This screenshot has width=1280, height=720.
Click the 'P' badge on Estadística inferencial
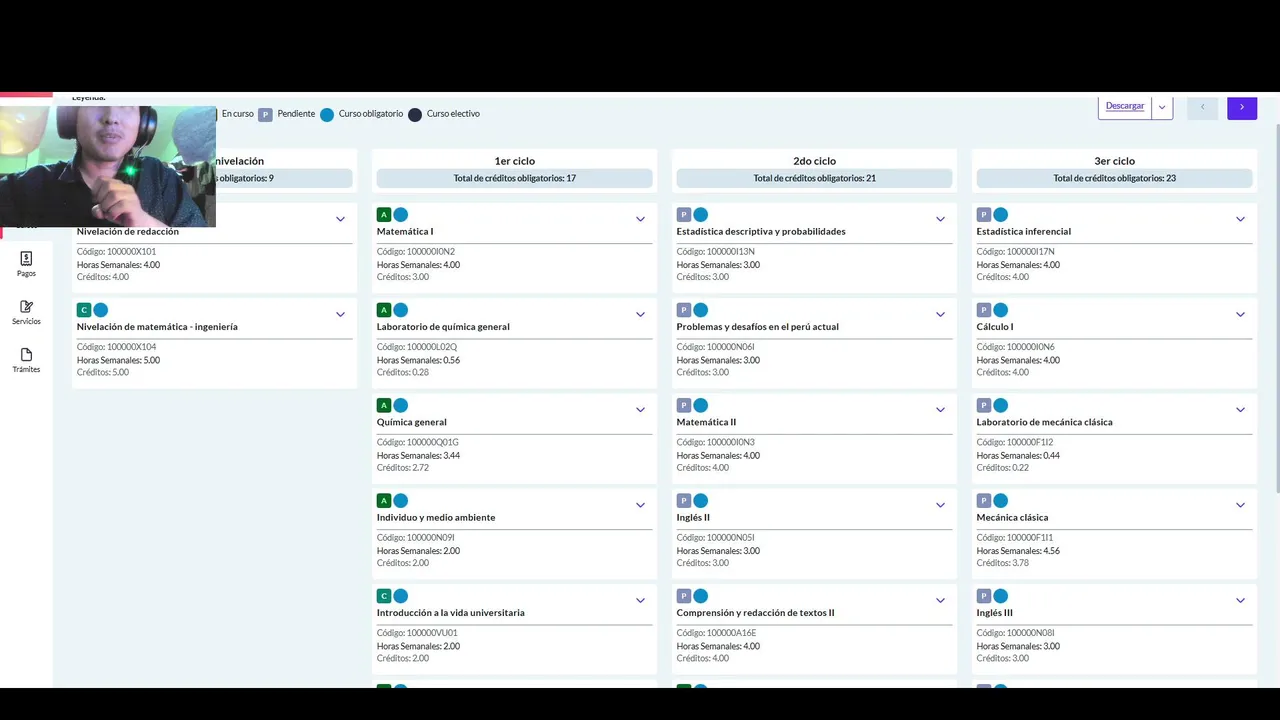tap(983, 215)
